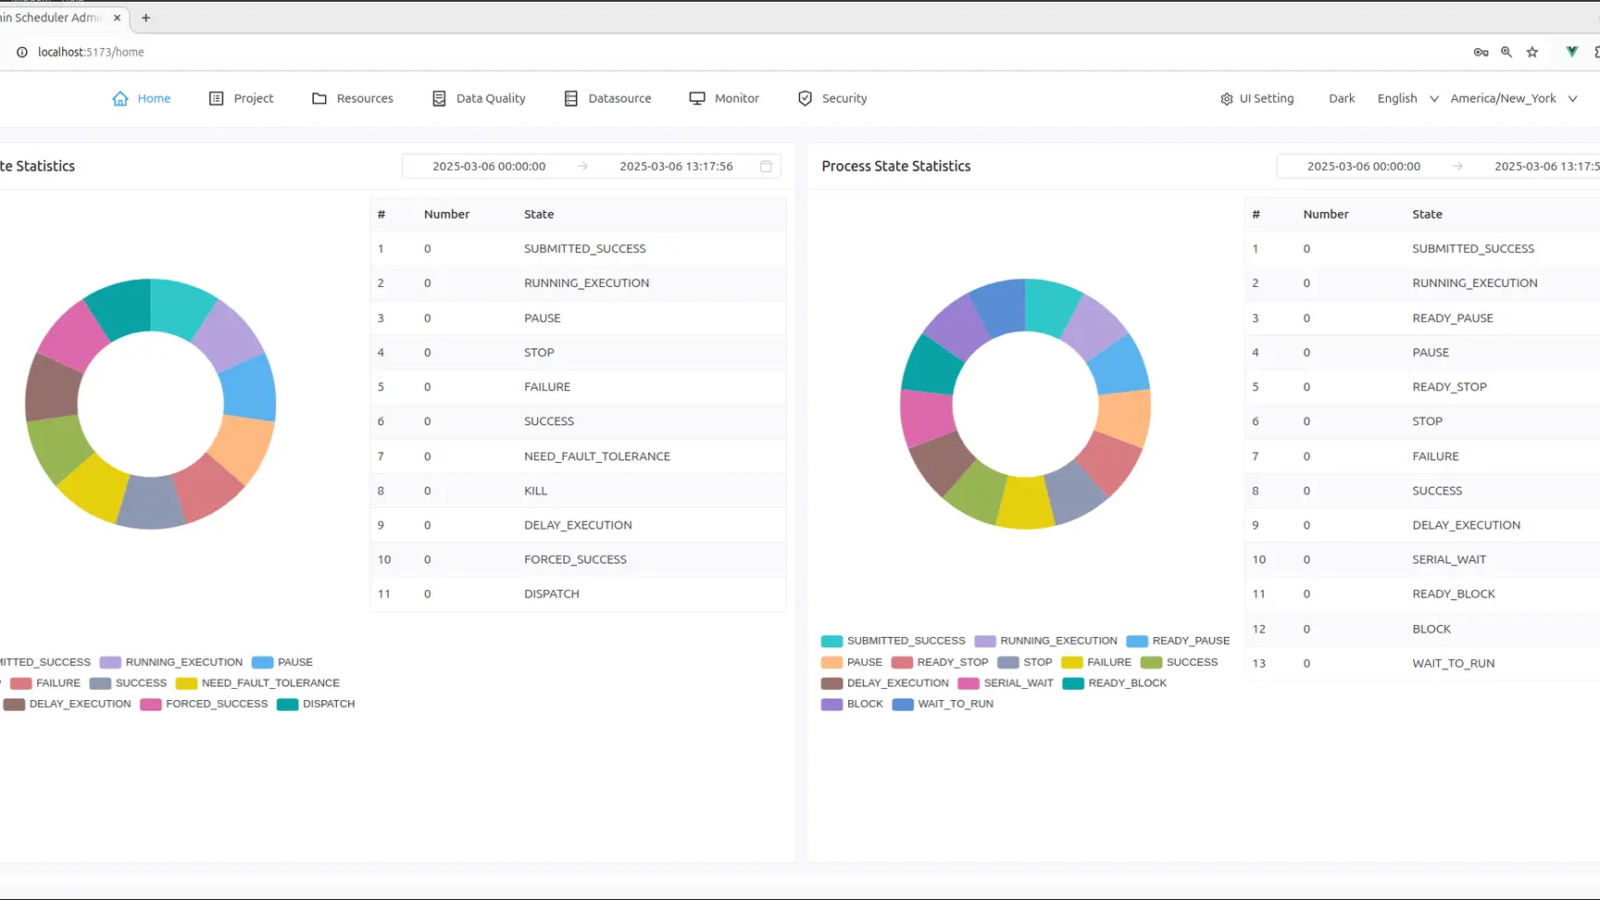The image size is (1600, 900).
Task: Click FORCED_SUCCESS in task table
Action: 575,560
